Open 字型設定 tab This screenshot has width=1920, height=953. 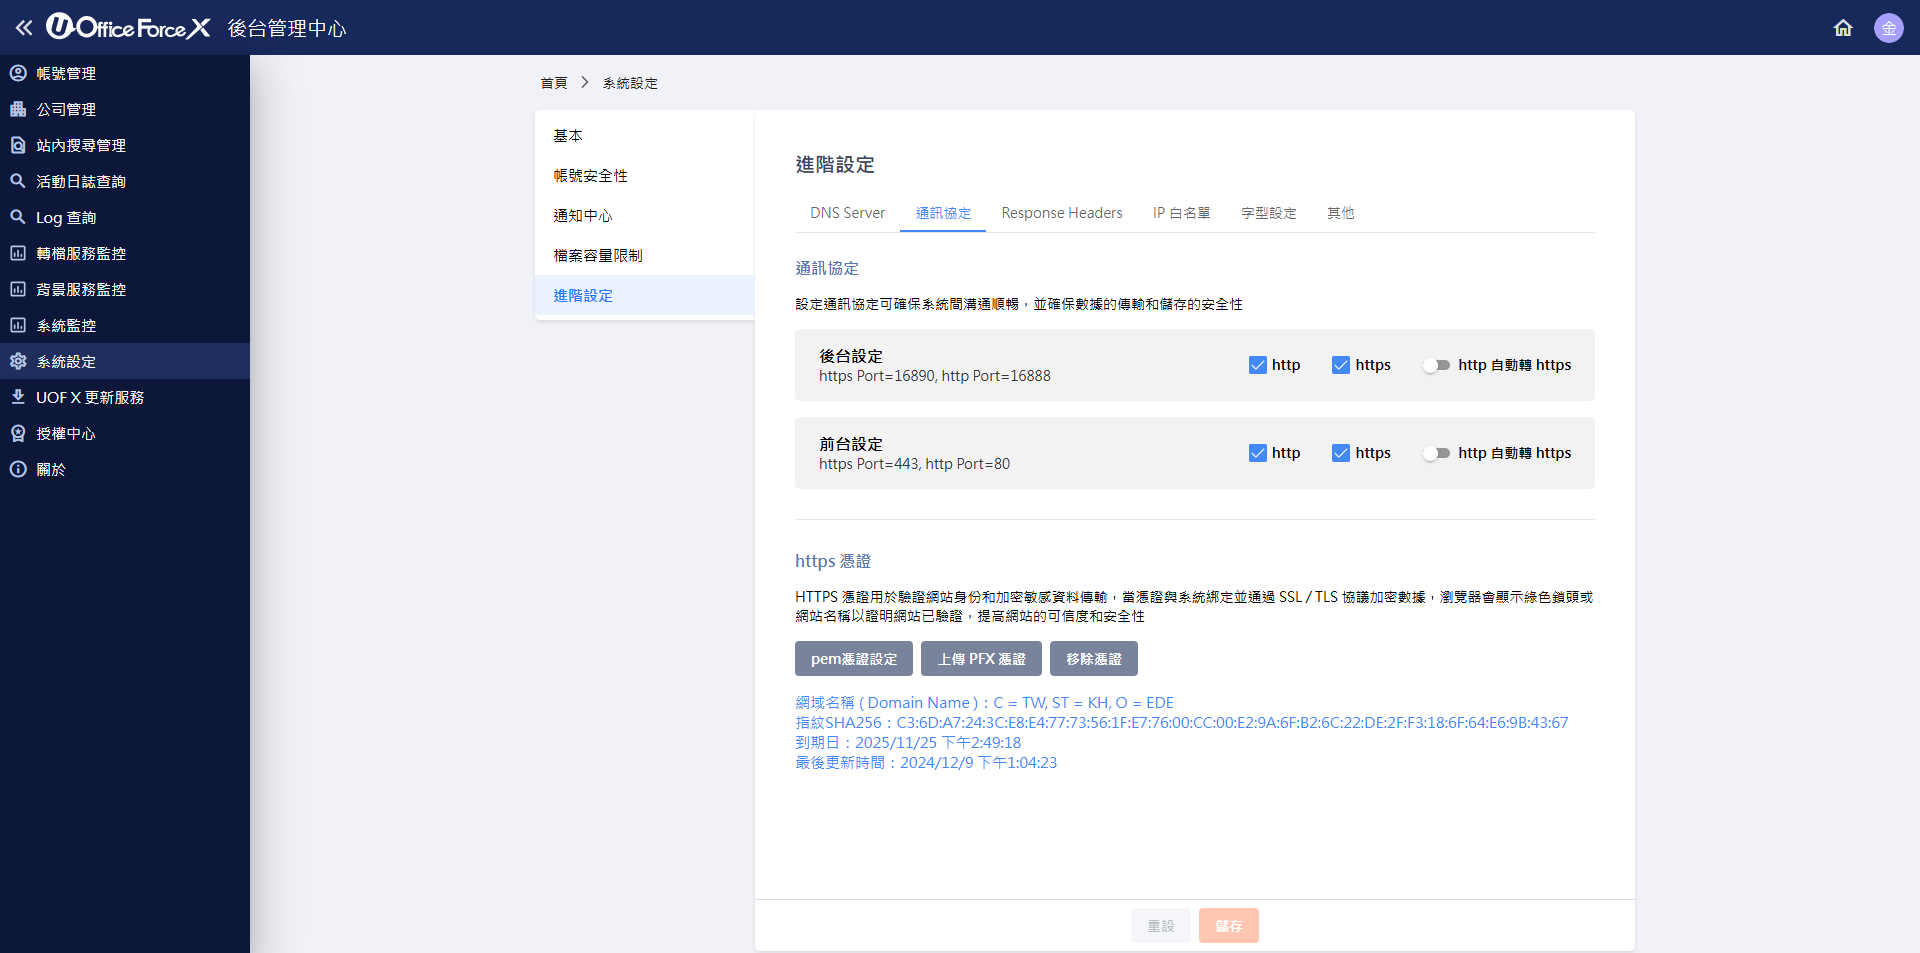pos(1269,213)
